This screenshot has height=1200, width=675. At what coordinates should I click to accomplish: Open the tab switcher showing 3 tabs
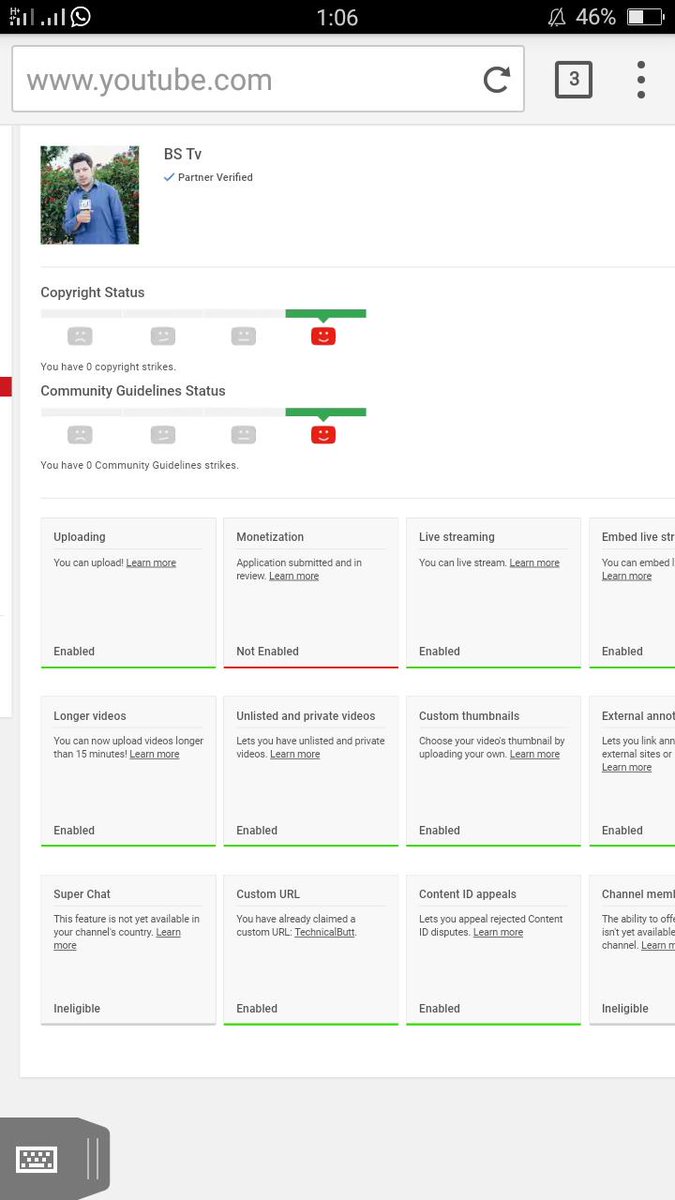point(574,80)
